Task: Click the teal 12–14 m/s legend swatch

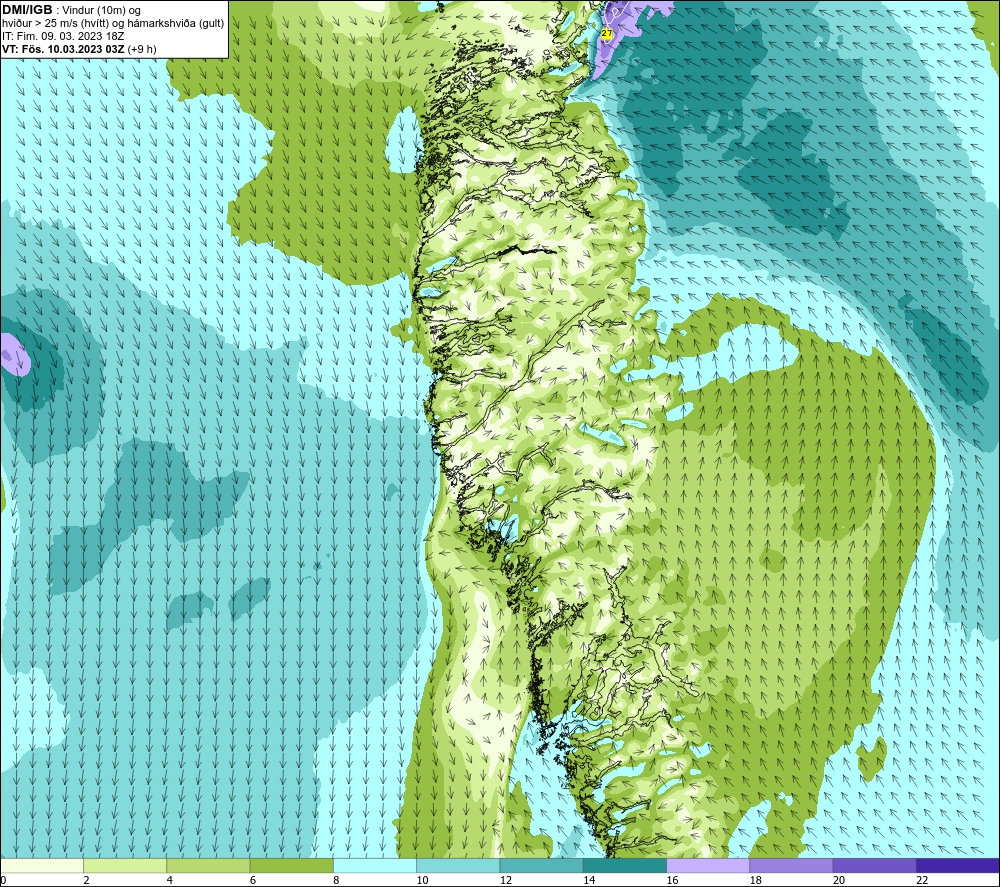Action: [541, 865]
